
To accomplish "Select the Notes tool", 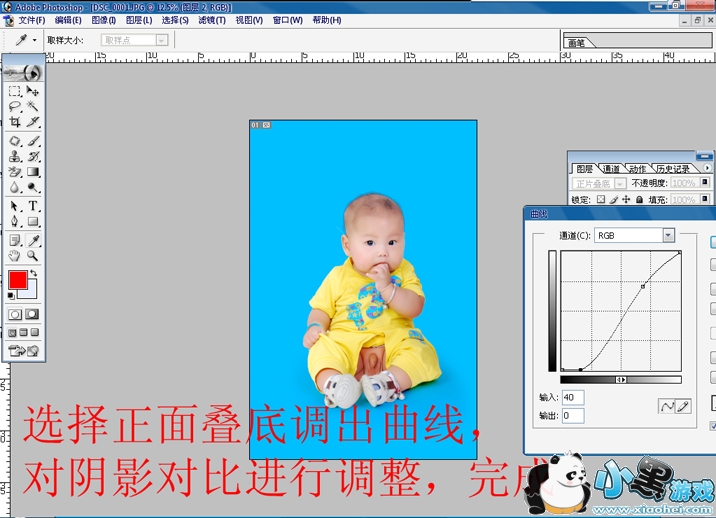I will [x=15, y=240].
